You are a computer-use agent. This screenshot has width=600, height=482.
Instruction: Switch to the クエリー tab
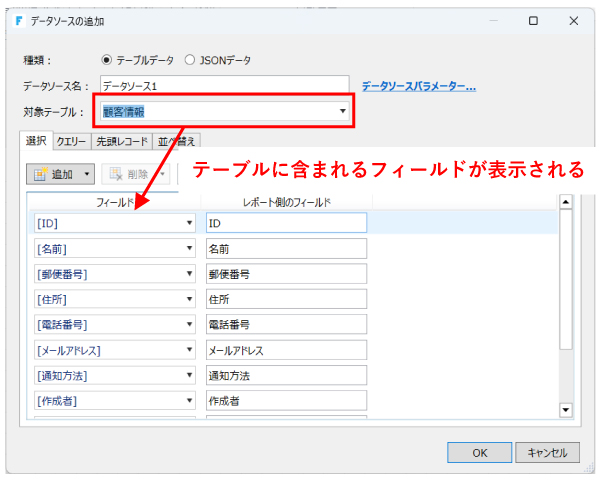point(71,141)
